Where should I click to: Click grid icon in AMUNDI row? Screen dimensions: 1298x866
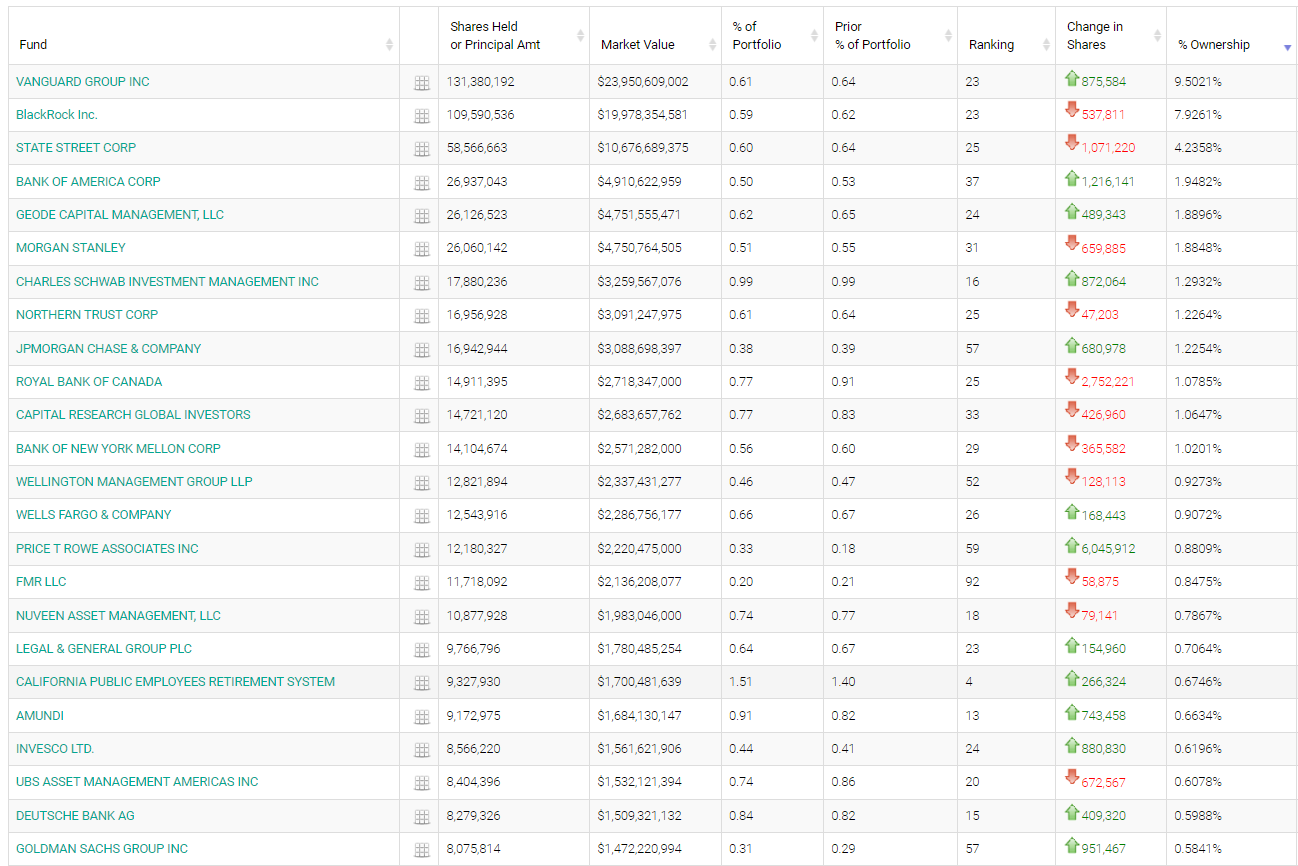coord(421,717)
